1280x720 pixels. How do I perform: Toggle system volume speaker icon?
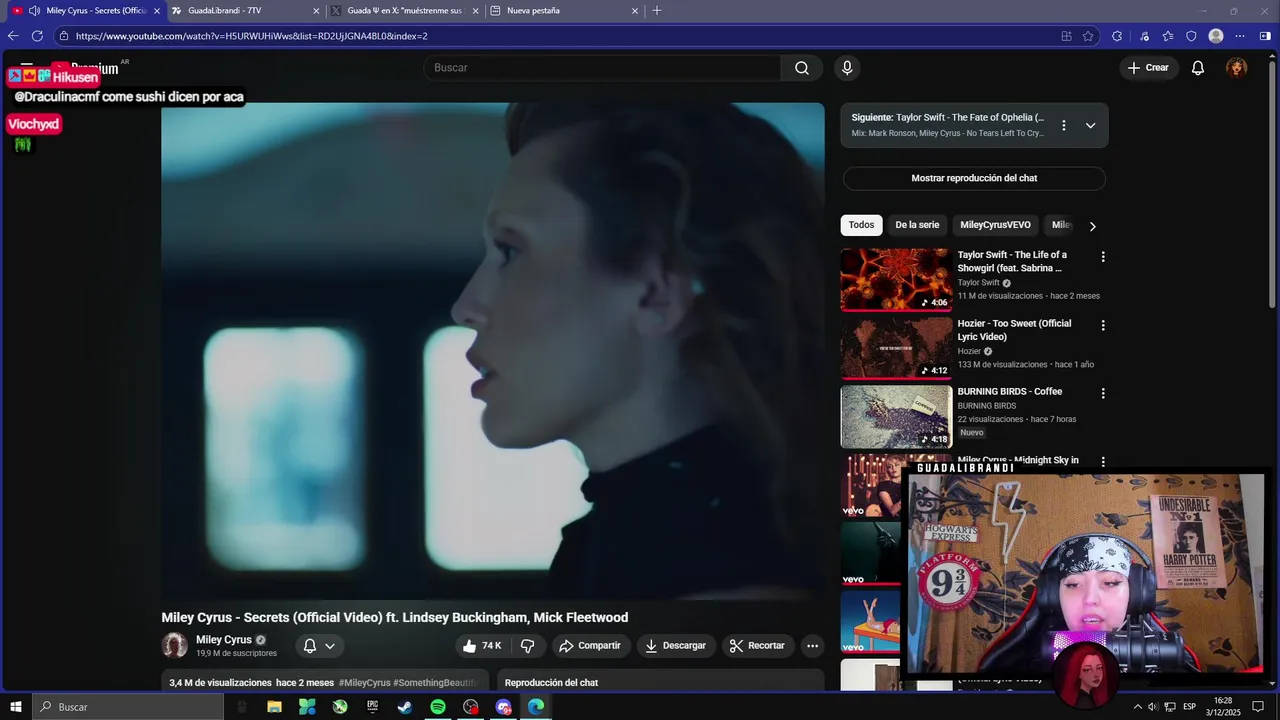[1153, 707]
